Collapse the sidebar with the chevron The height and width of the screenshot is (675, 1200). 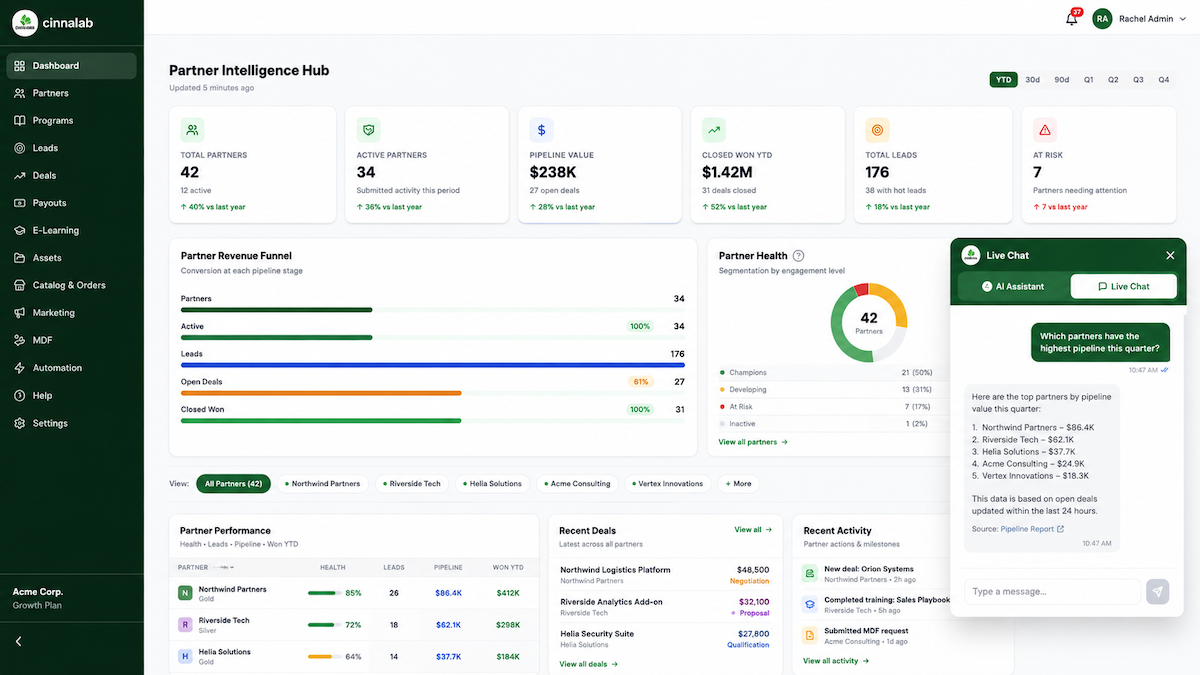pyautogui.click(x=19, y=641)
